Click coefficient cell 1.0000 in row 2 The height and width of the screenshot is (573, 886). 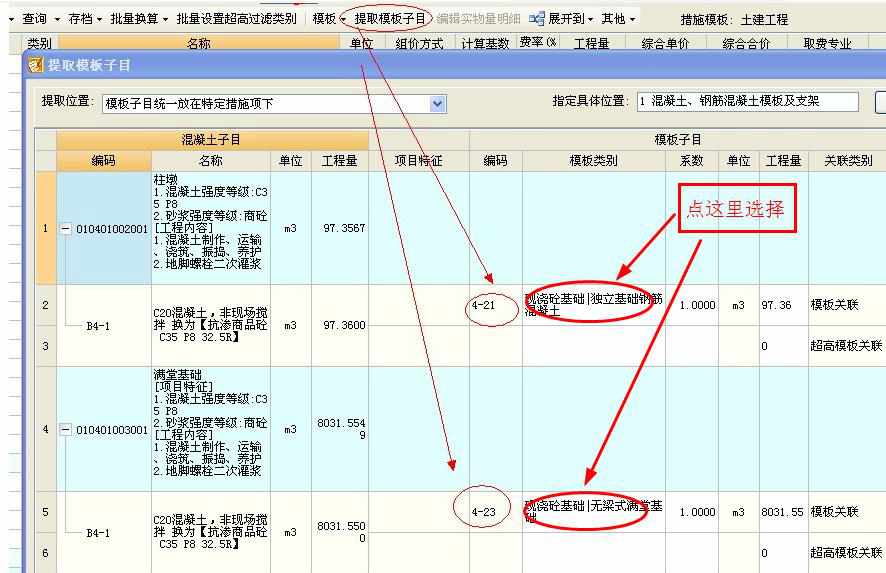coord(692,305)
